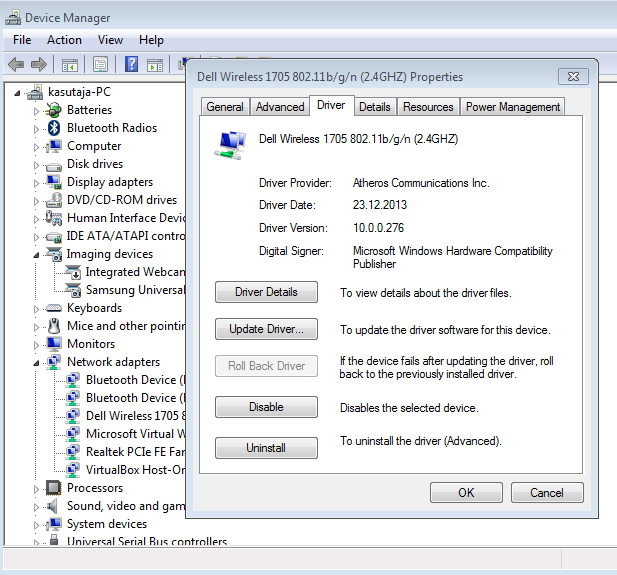Click the Keyboards category icon
The image size is (617, 575).
coord(54,308)
